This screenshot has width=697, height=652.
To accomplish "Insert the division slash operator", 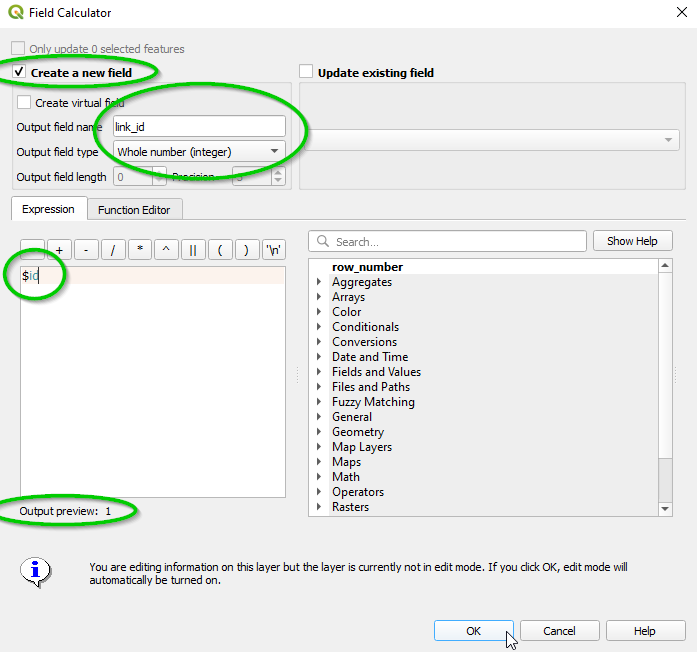I will 114,250.
